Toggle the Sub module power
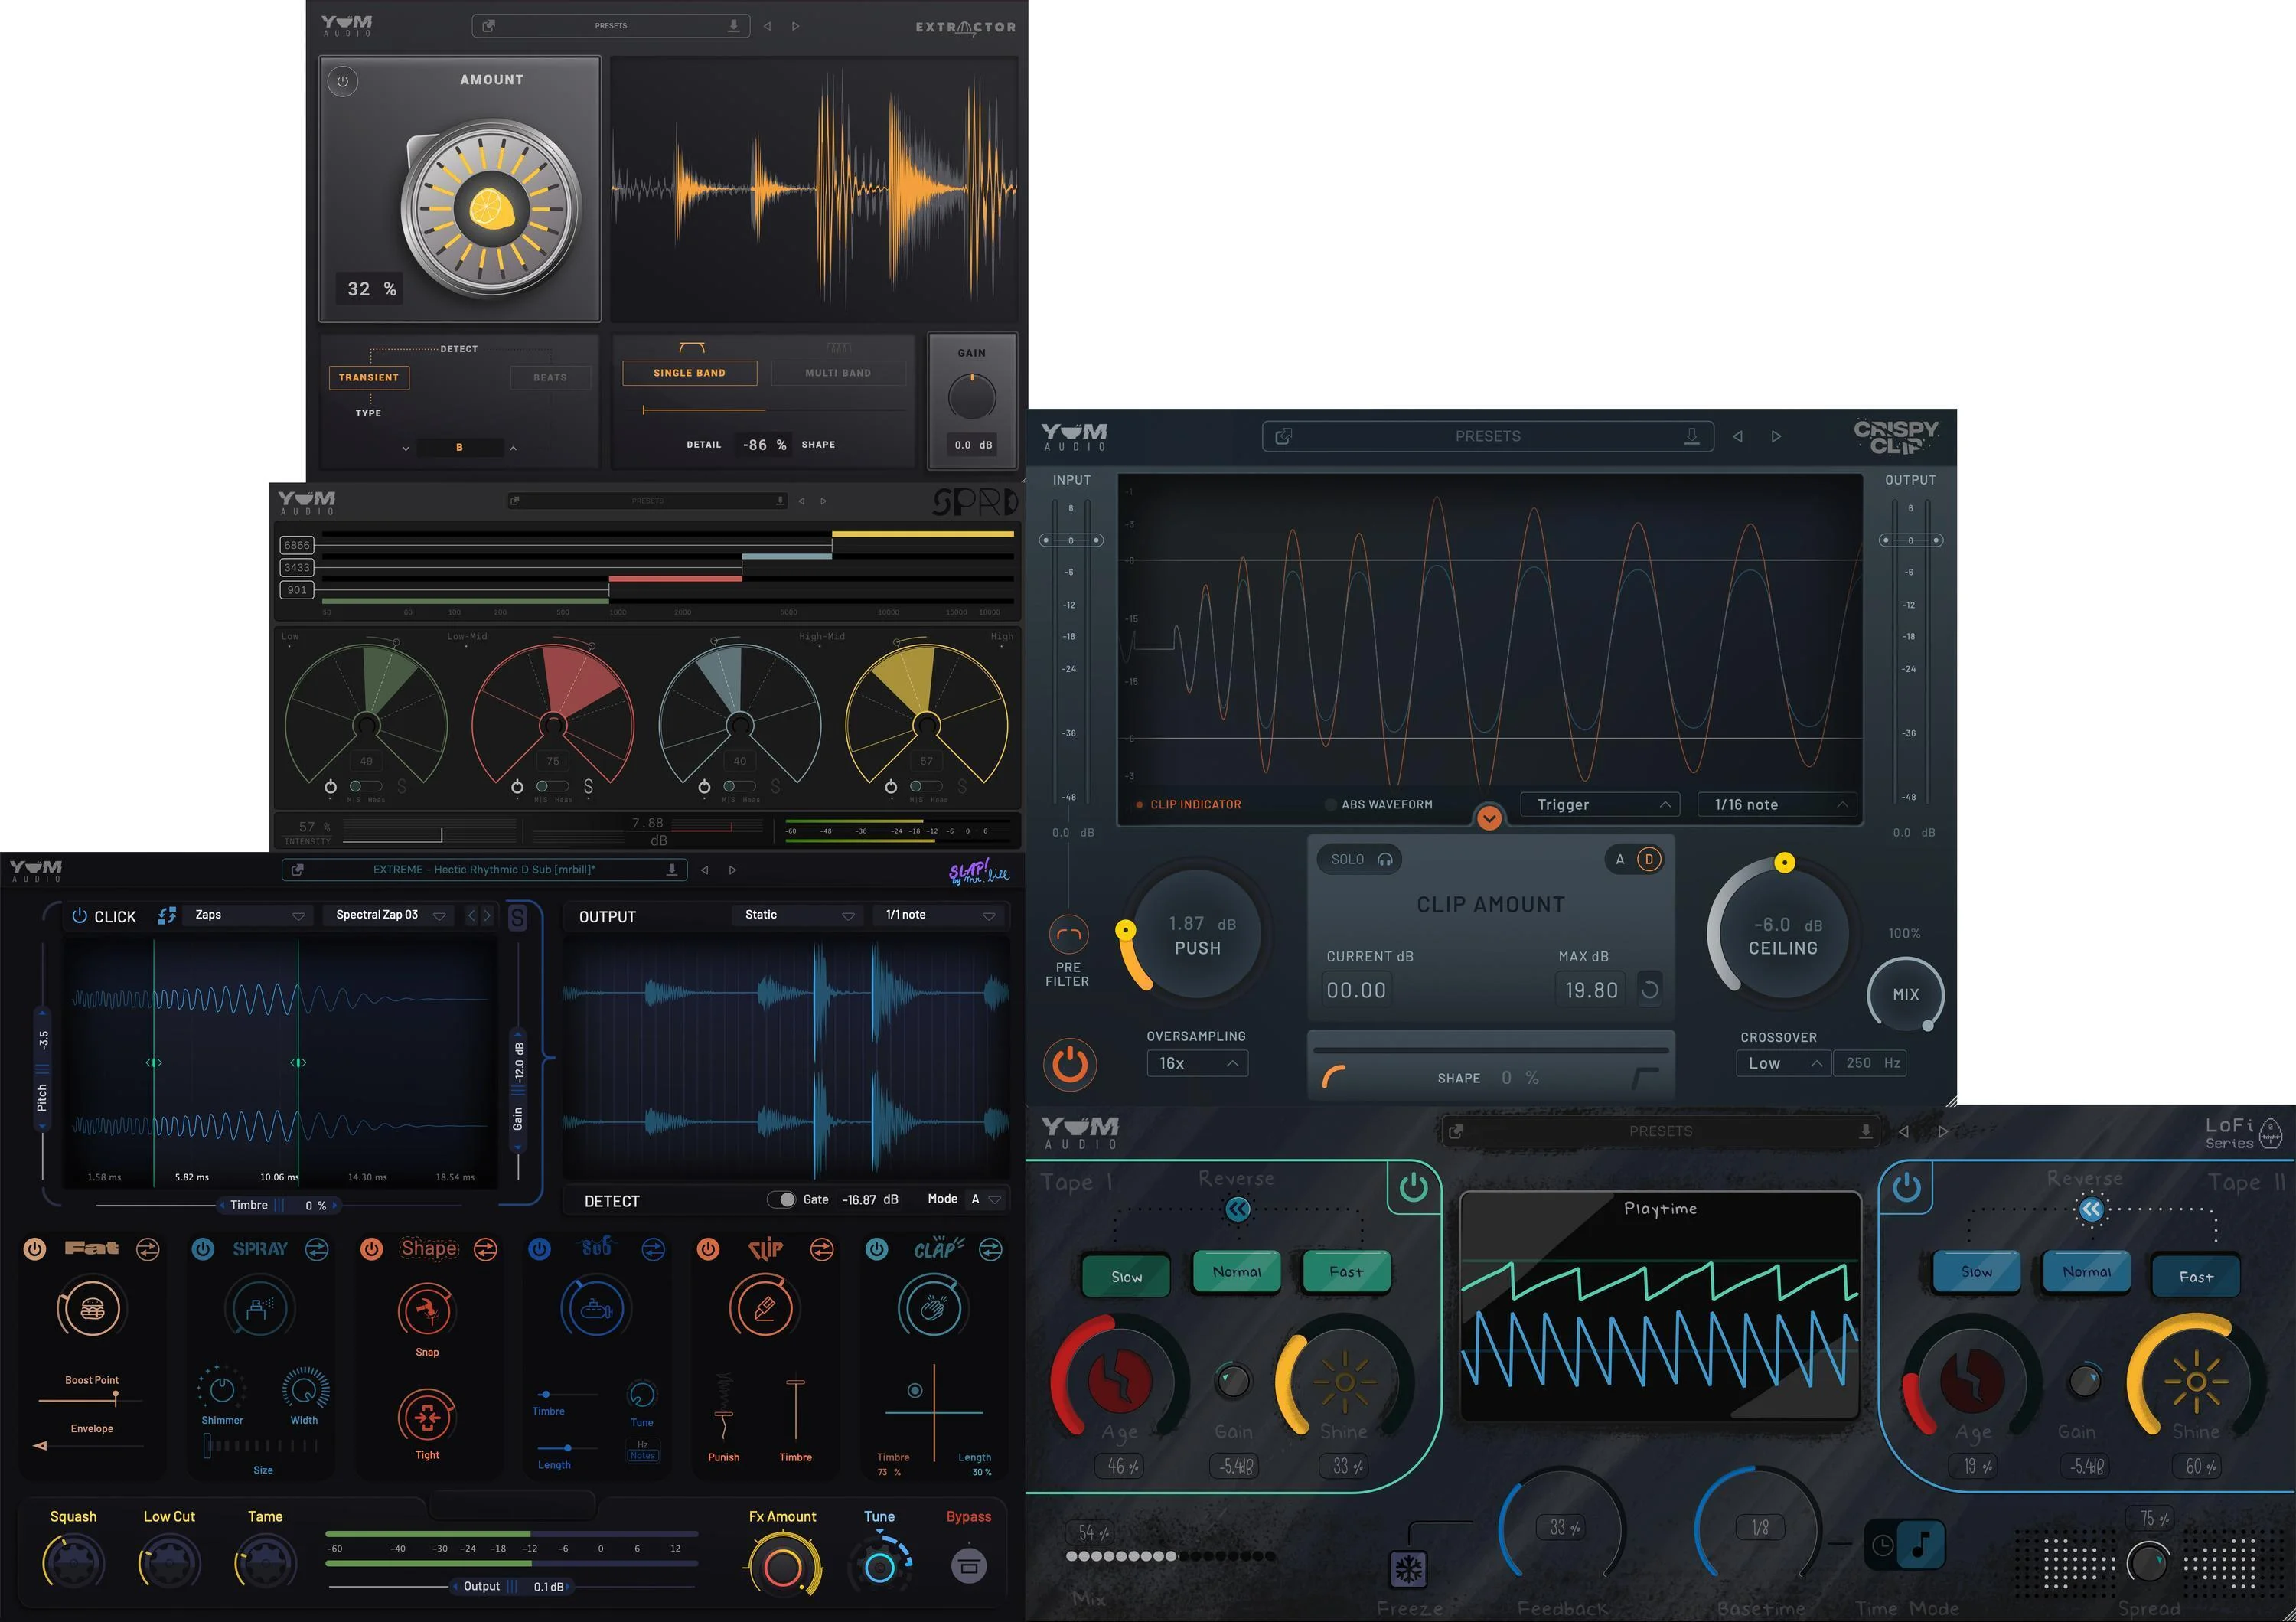 pos(539,1249)
